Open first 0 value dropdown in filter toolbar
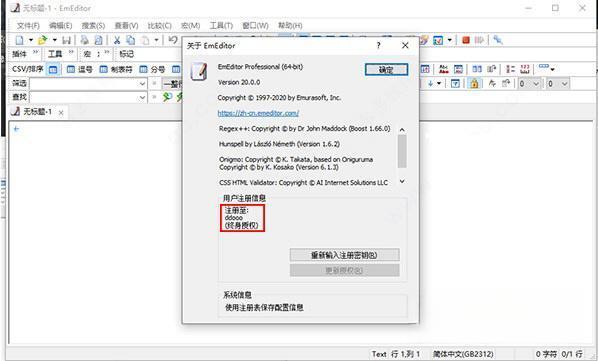The image size is (598, 361). click(536, 83)
